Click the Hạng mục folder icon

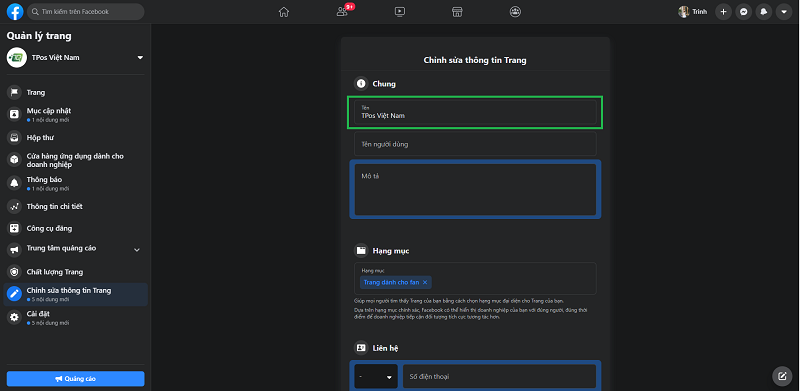361,251
